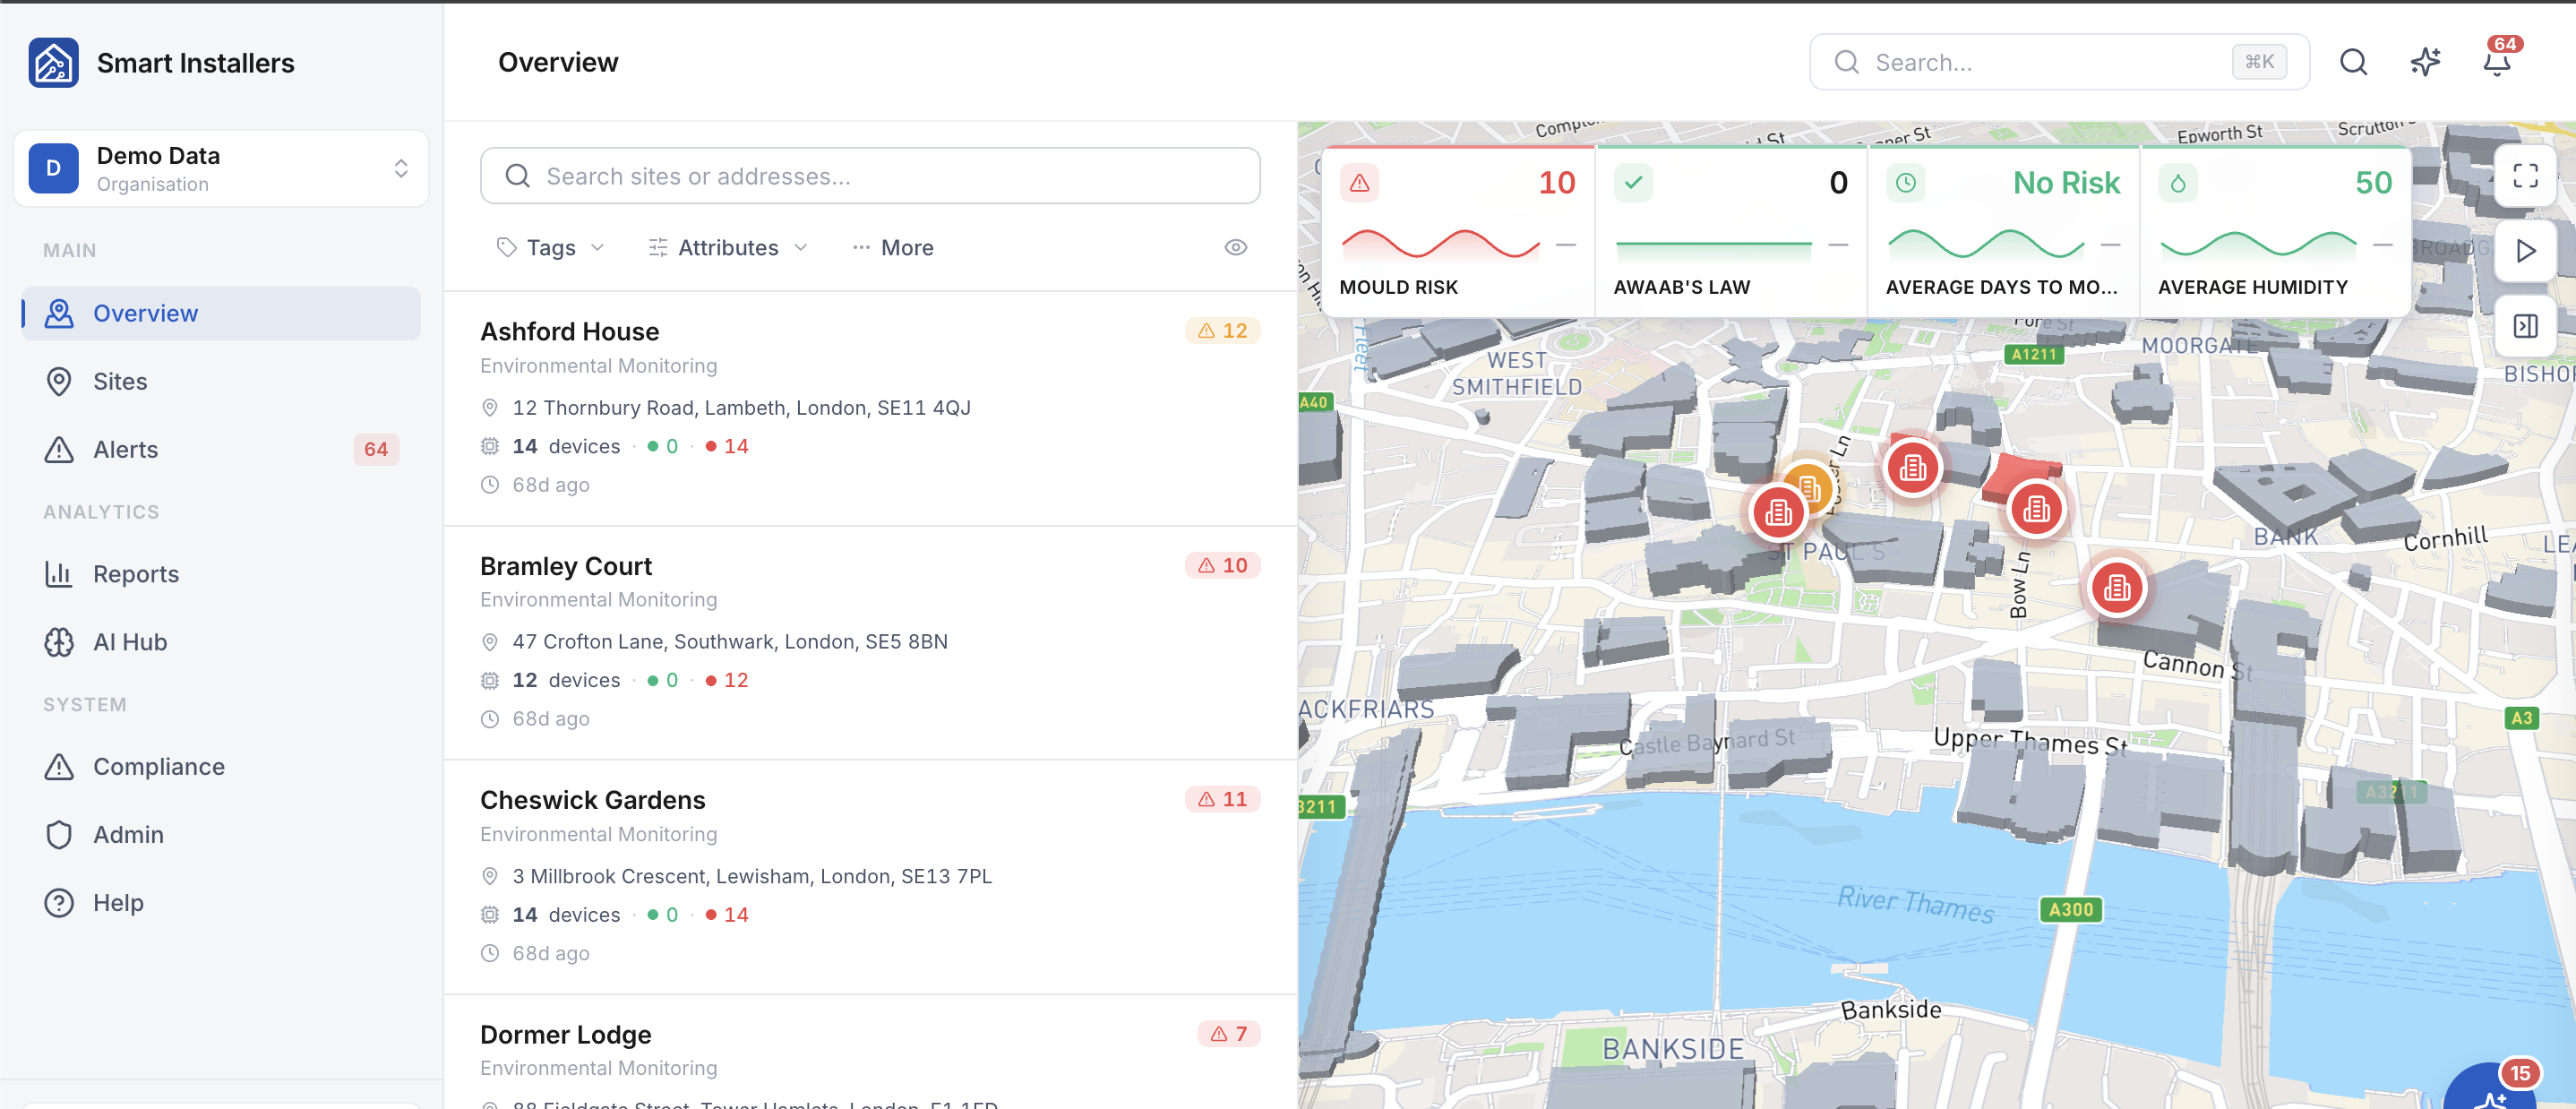Open the Awaab's Law stat card

1731,232
